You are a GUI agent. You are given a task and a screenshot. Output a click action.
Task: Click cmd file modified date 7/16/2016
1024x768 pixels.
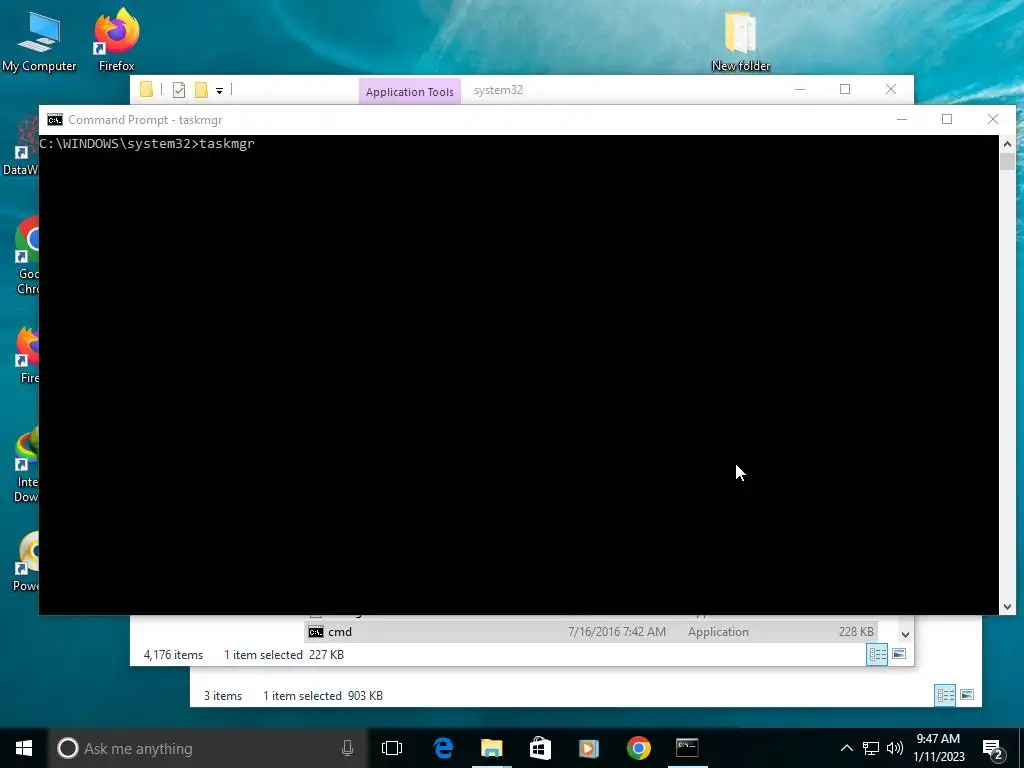[616, 632]
